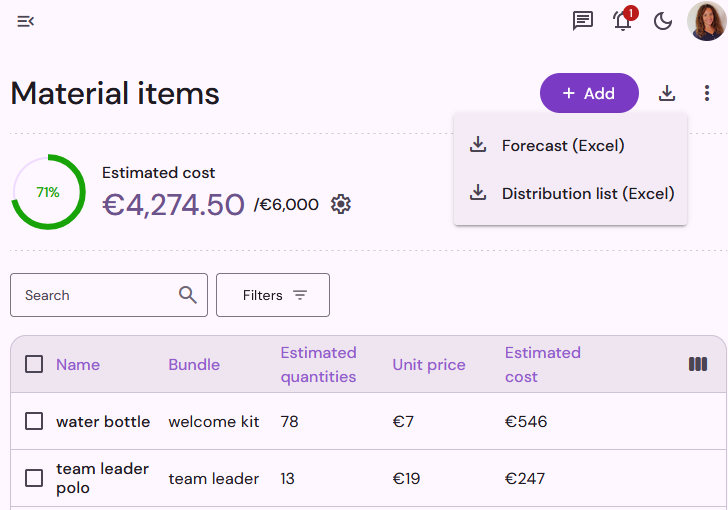728x510 pixels.
Task: Open budget settings gear icon
Action: [341, 204]
